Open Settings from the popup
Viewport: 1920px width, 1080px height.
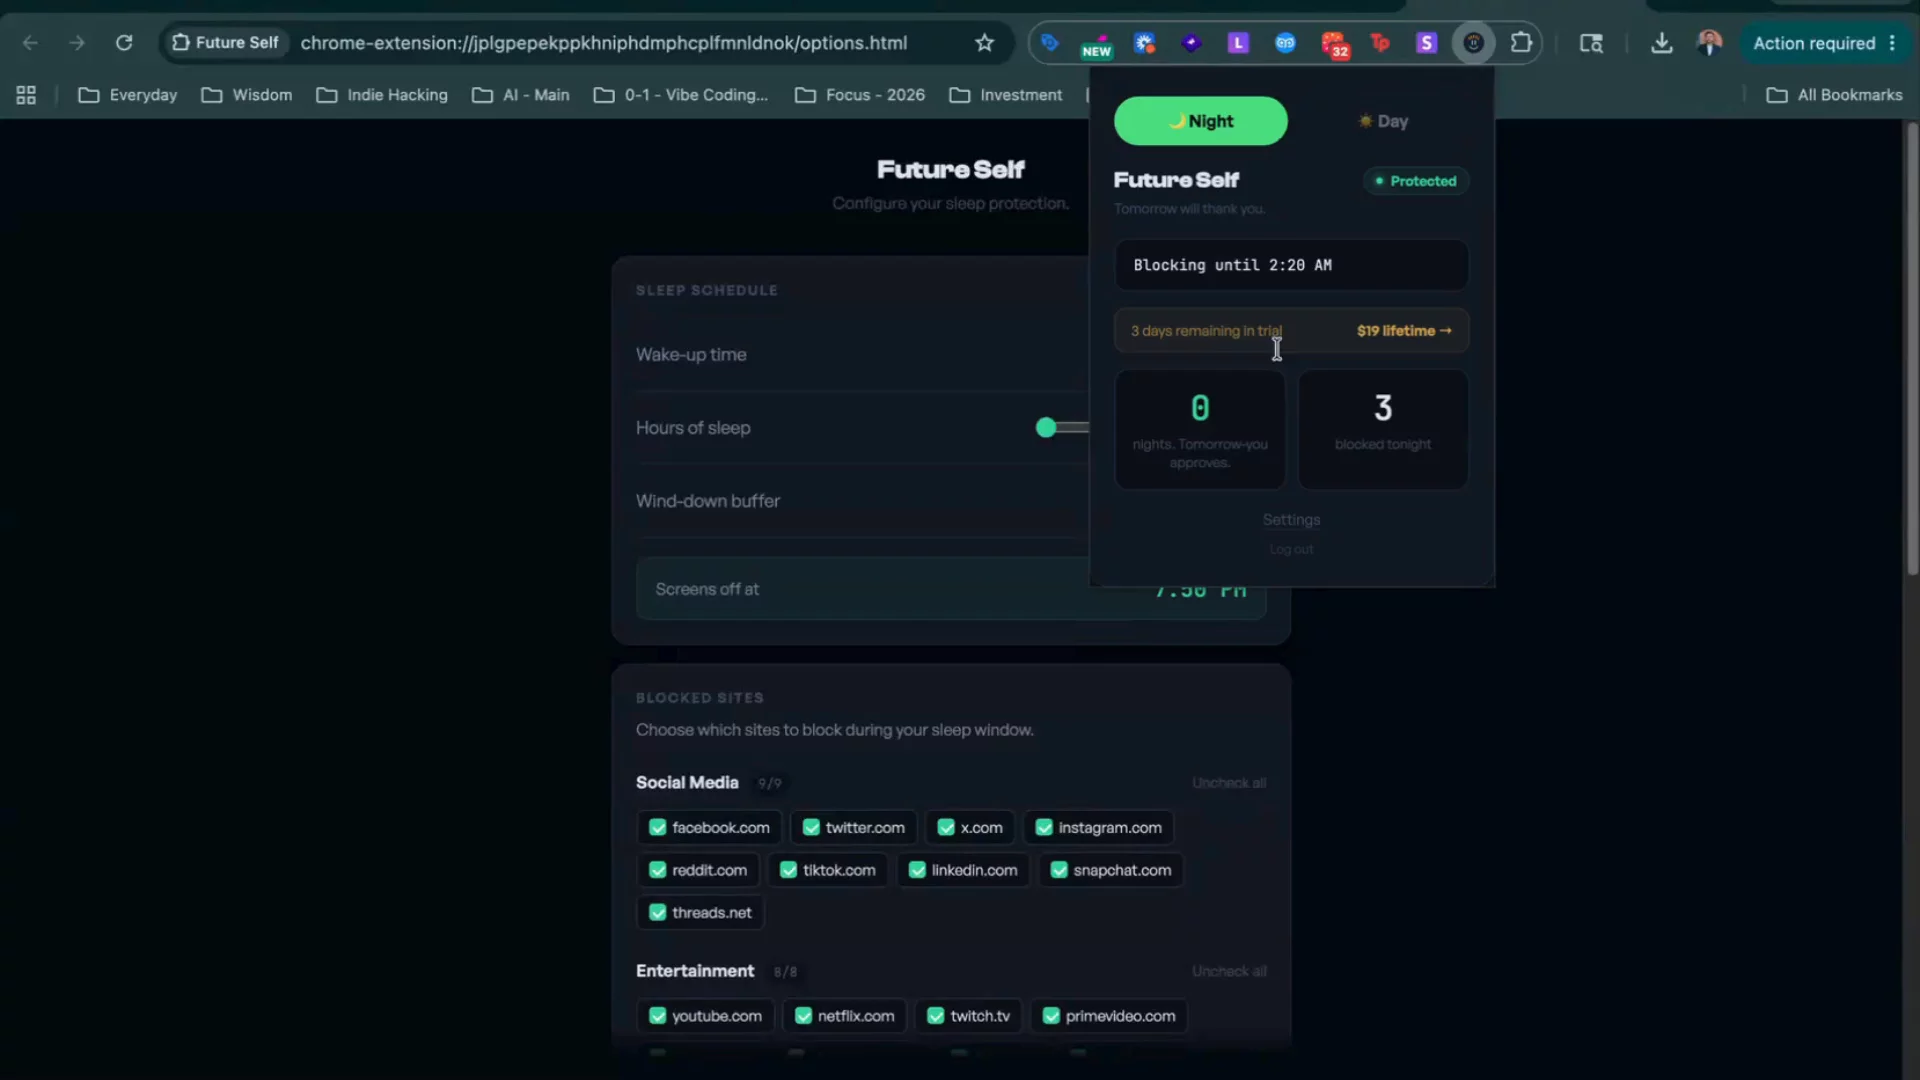click(x=1291, y=520)
